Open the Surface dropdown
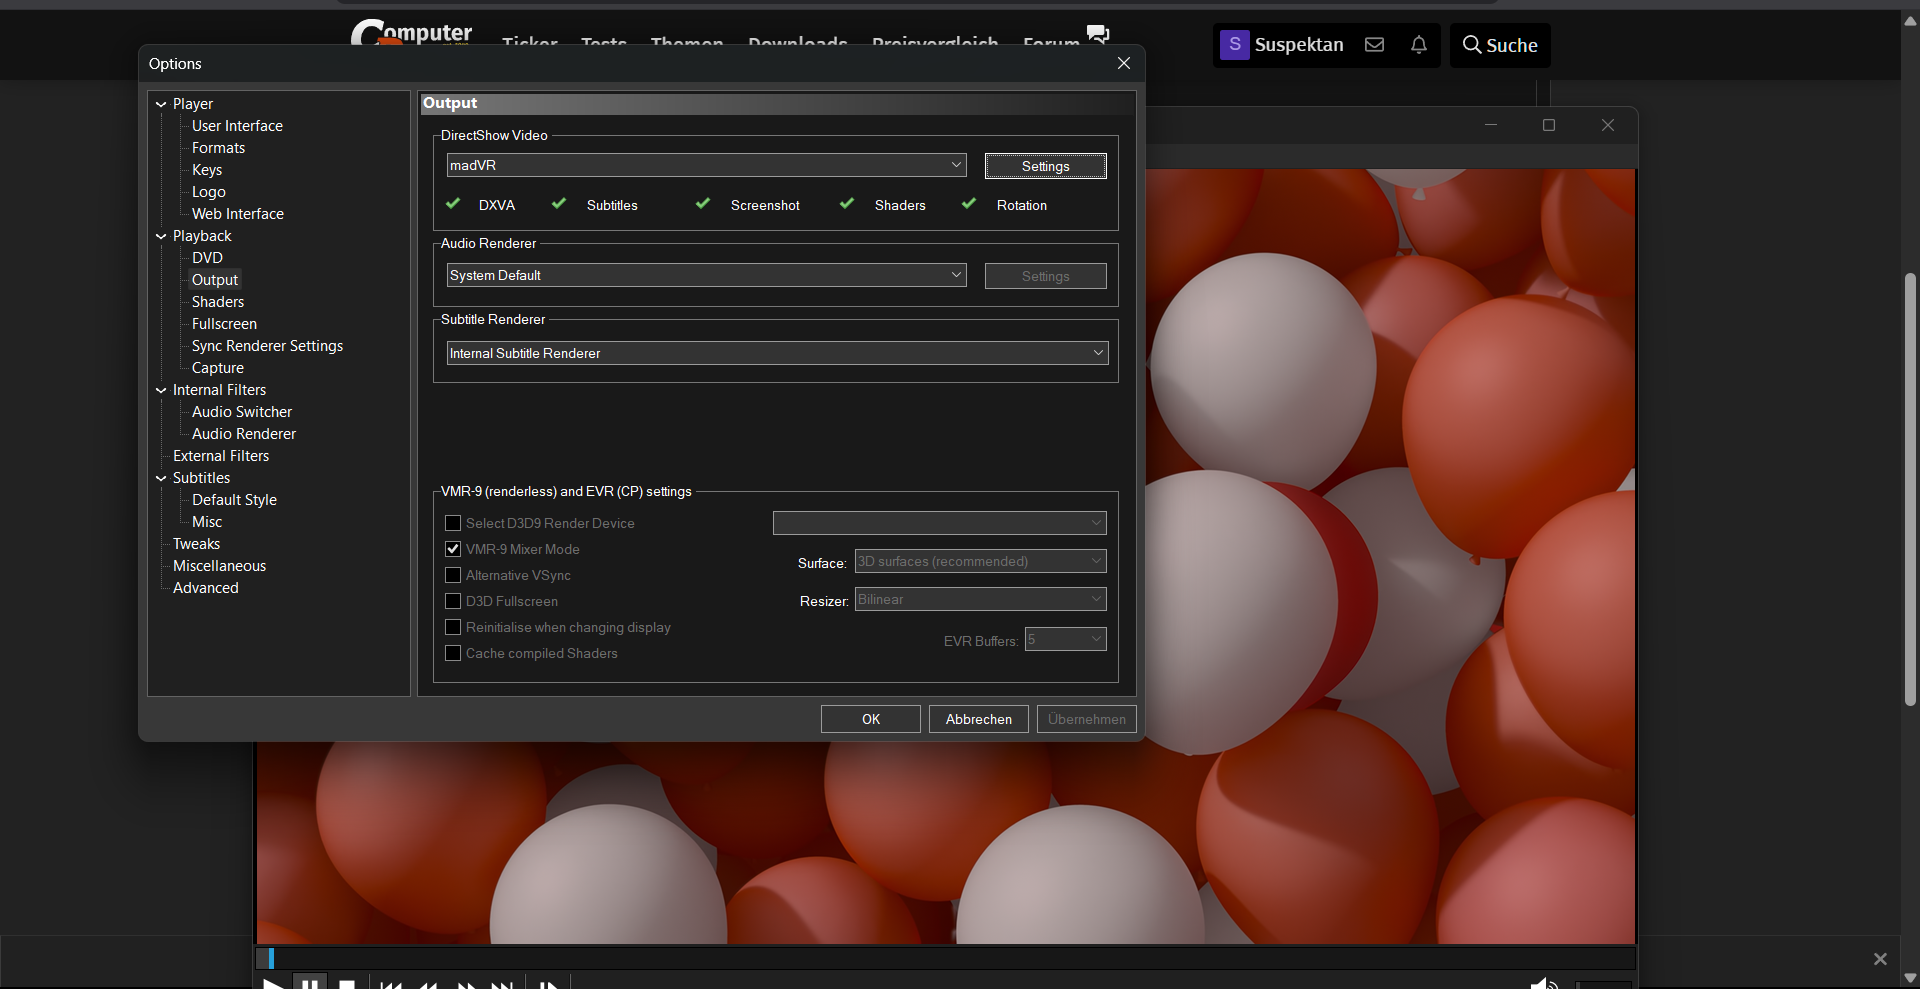 (x=980, y=561)
